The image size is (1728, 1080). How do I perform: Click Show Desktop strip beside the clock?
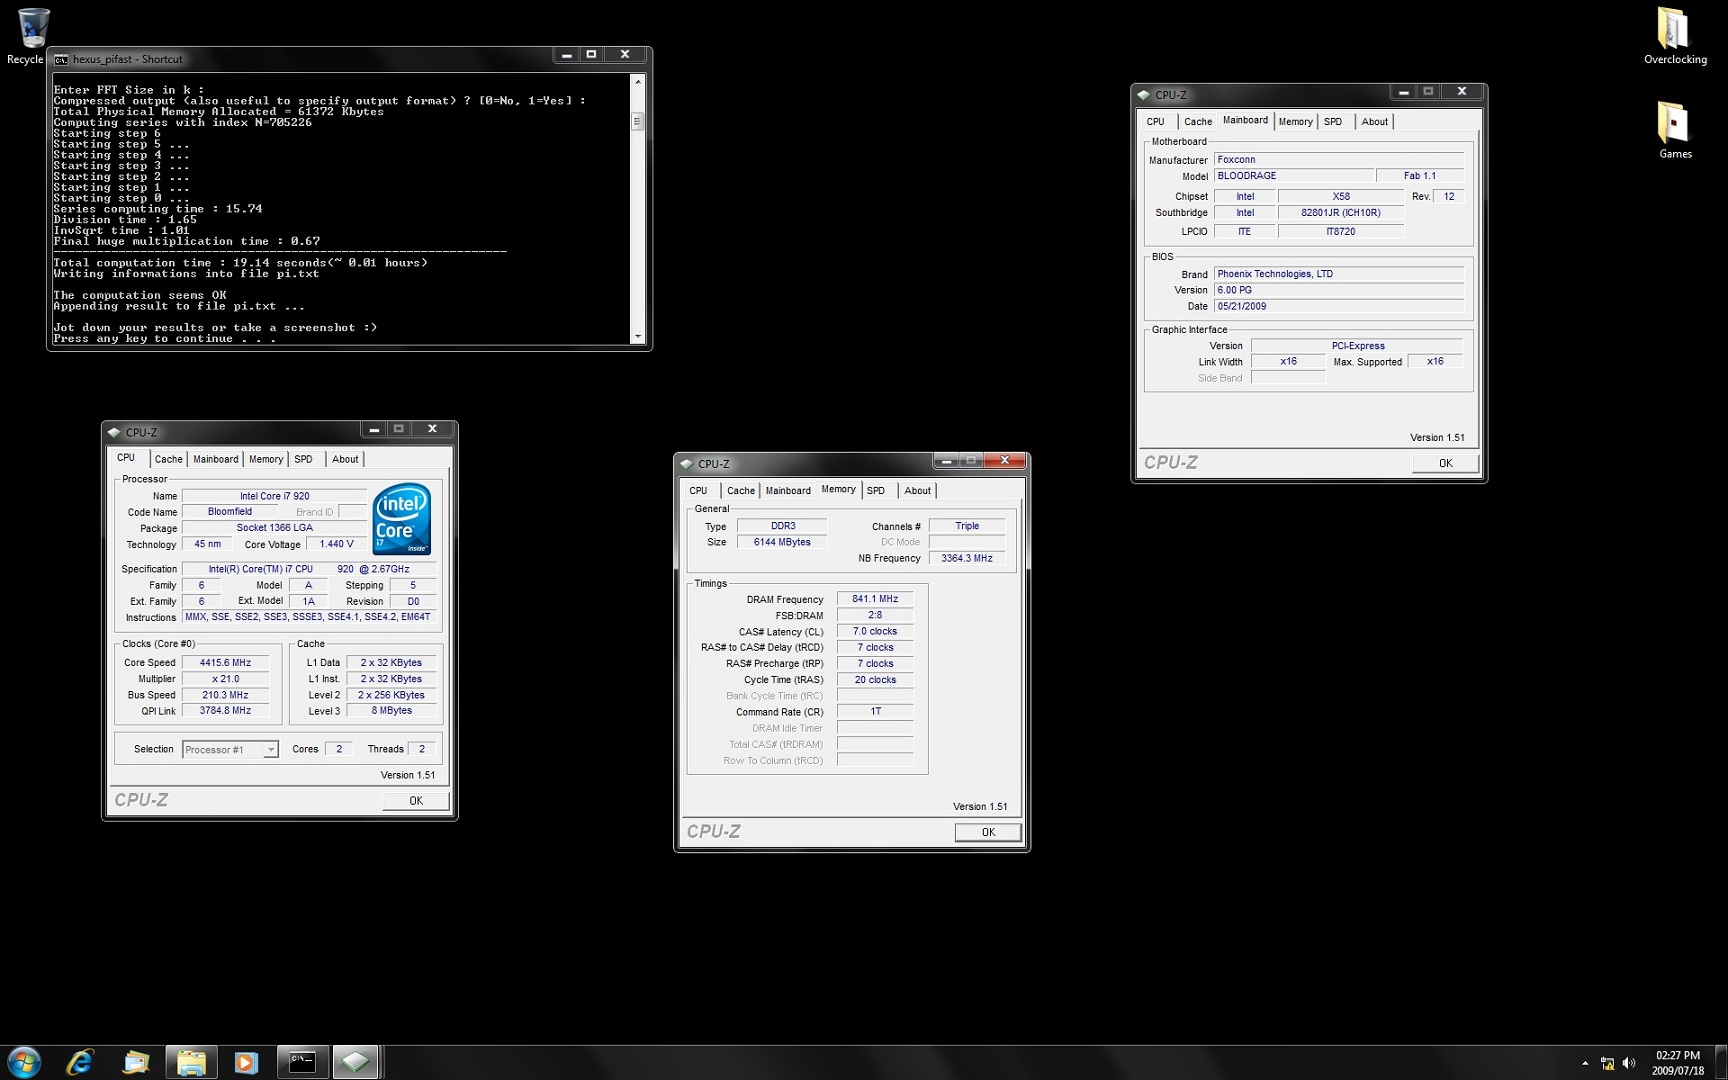pos(1721,1062)
